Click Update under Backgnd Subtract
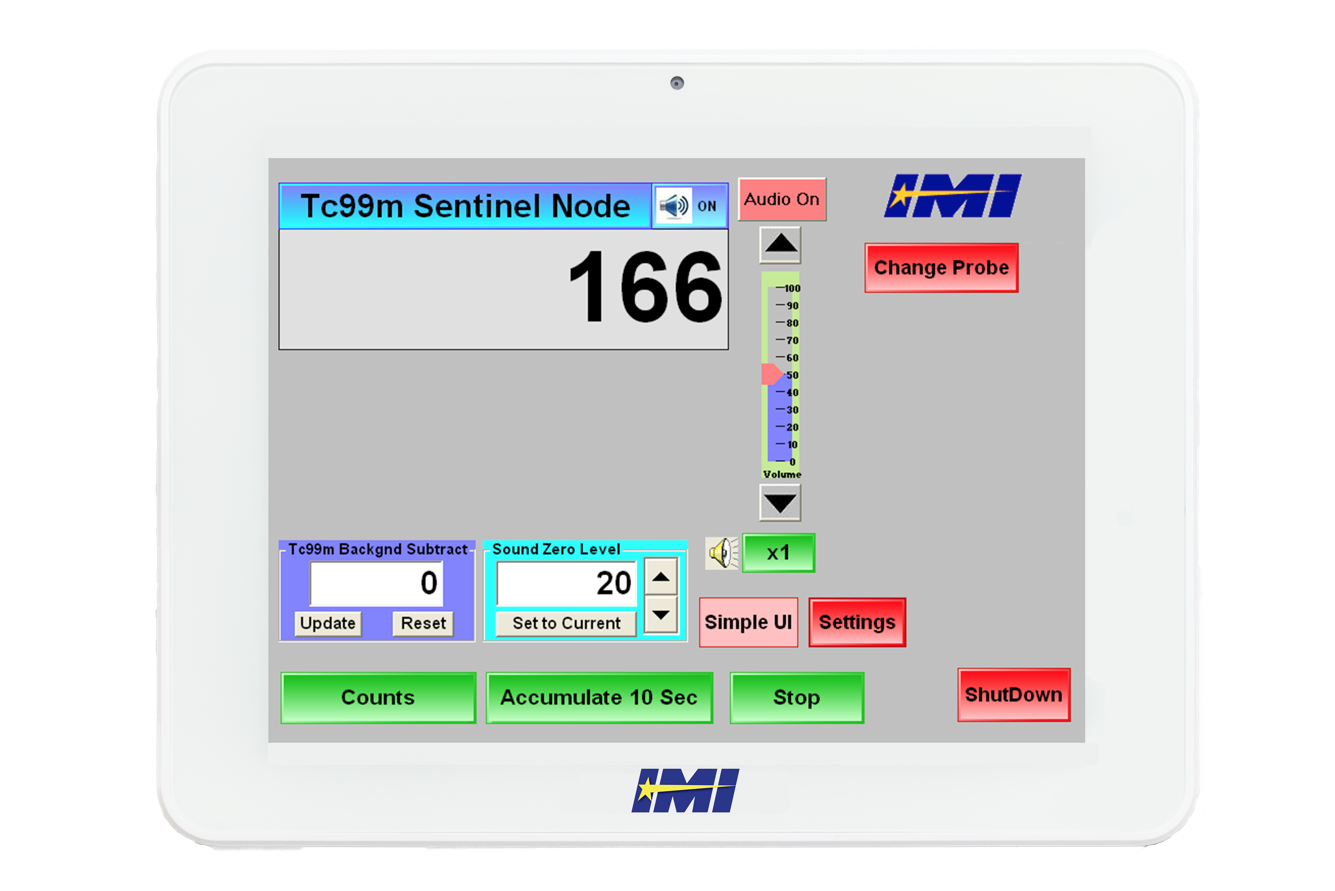Viewport: 1335px width, 891px height. pyautogui.click(x=328, y=623)
